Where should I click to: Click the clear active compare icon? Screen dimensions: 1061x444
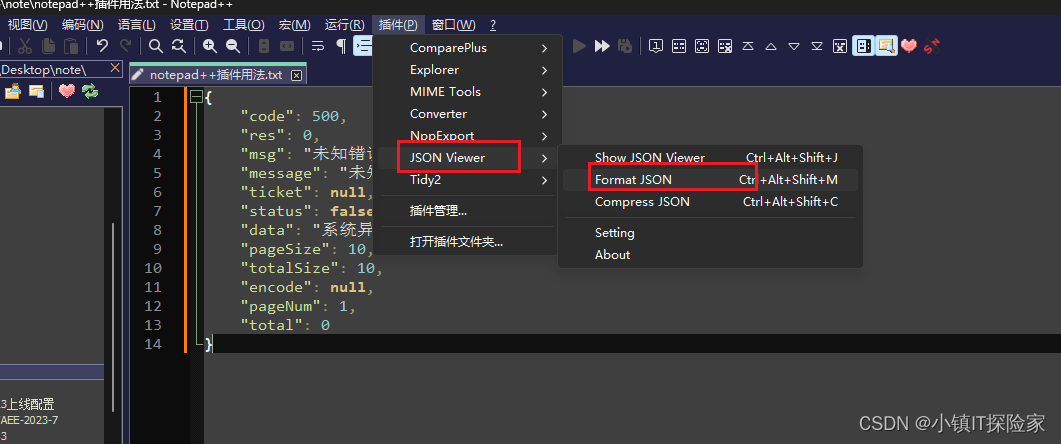click(725, 46)
